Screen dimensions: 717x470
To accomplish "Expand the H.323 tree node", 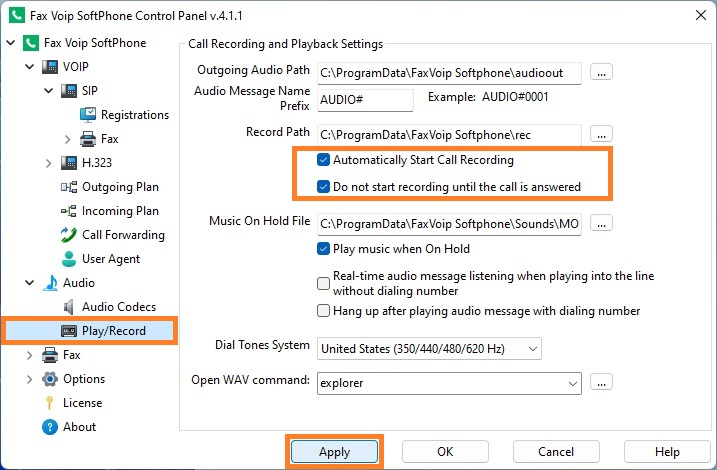I will [x=48, y=163].
